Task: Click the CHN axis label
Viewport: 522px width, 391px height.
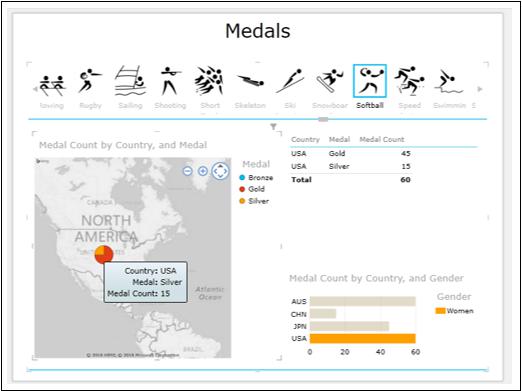Action: (x=299, y=314)
